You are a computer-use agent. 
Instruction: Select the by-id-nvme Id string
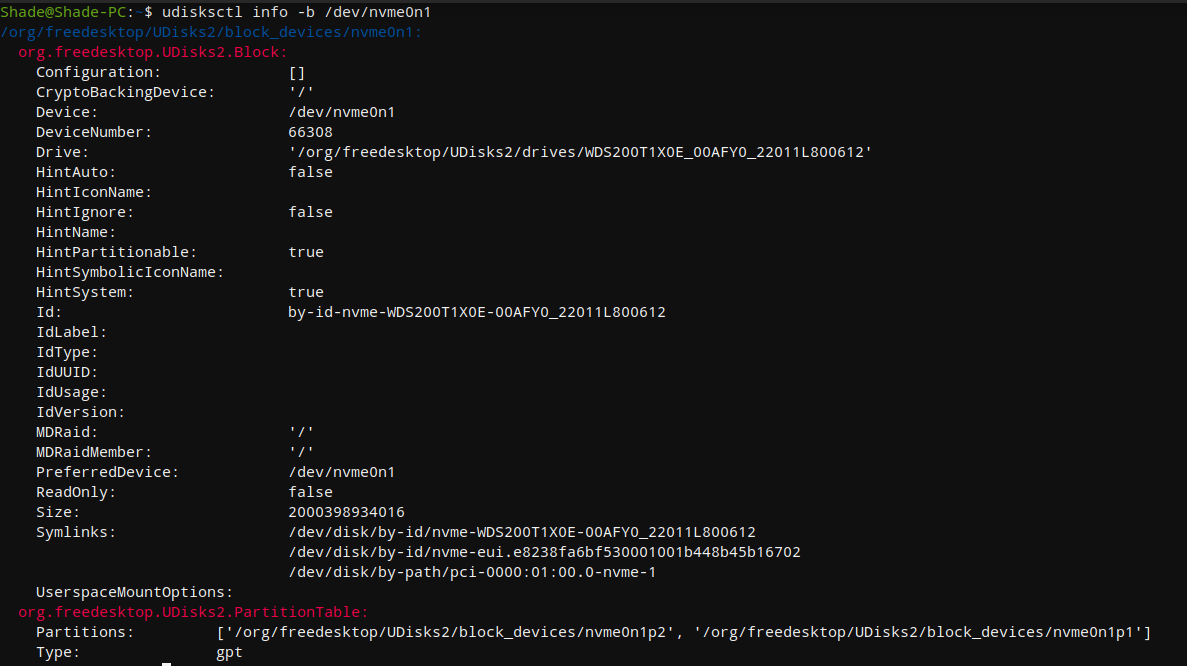pos(476,311)
